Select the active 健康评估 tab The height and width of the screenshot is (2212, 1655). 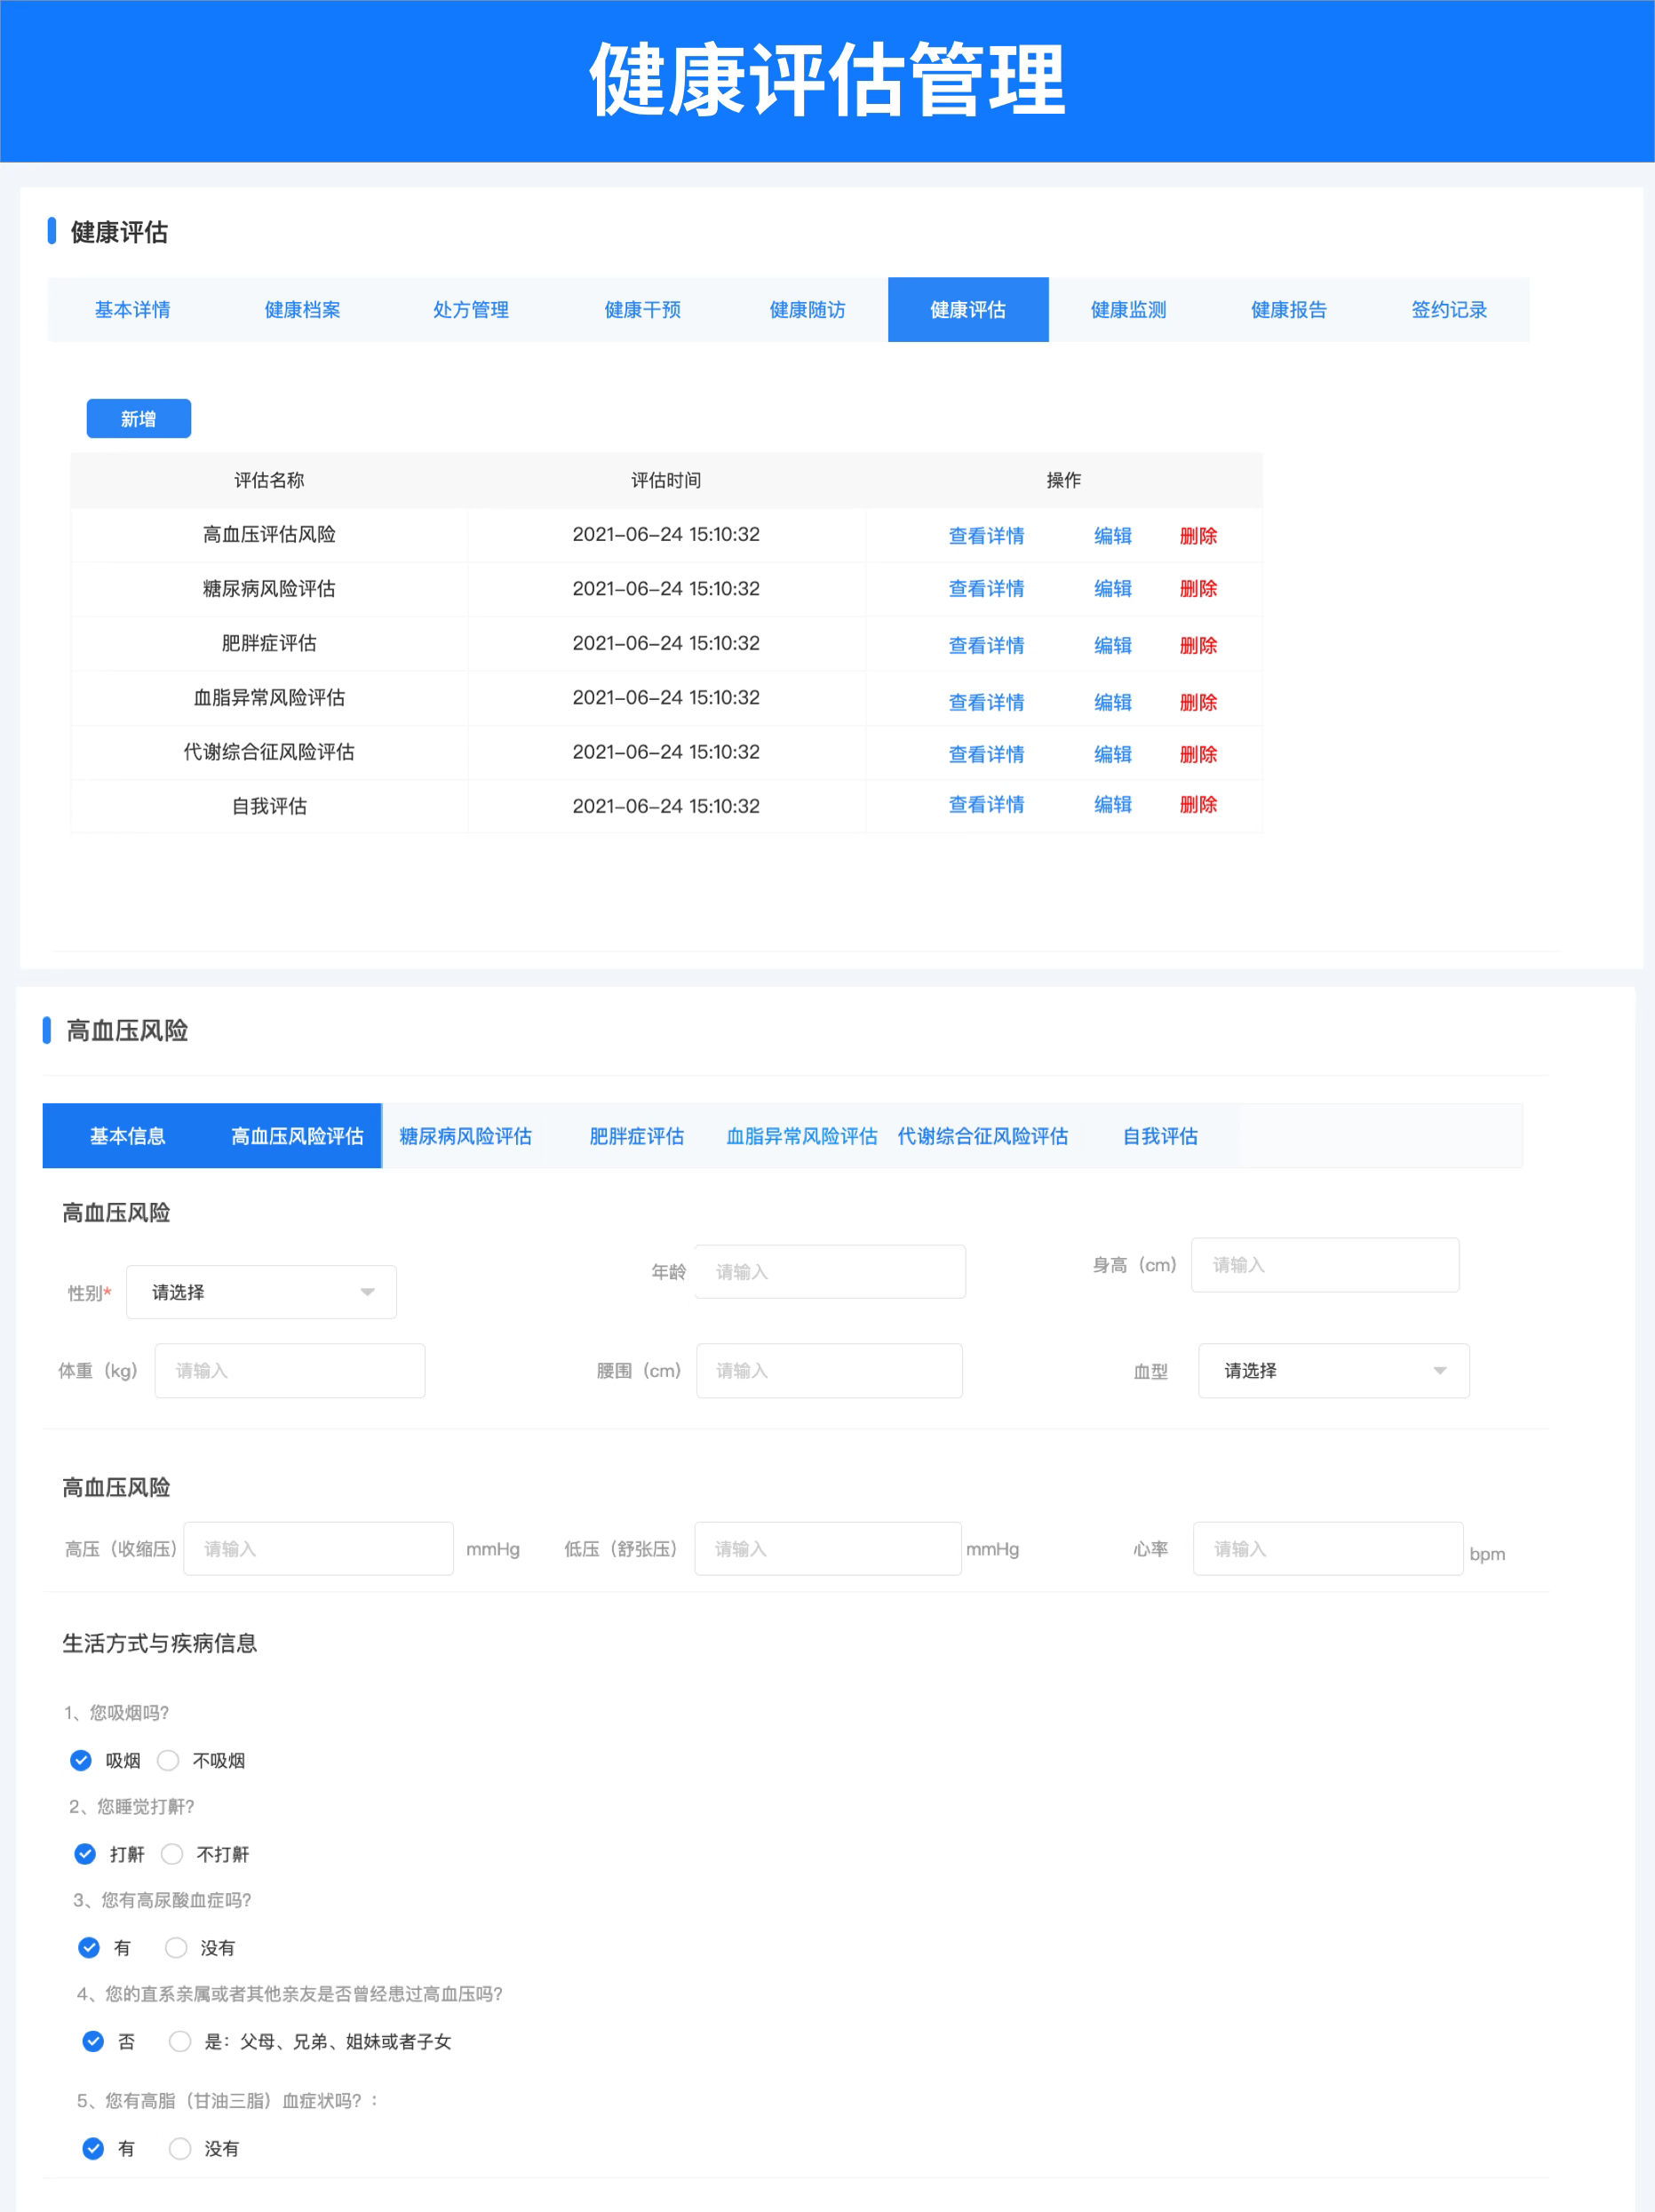[968, 310]
